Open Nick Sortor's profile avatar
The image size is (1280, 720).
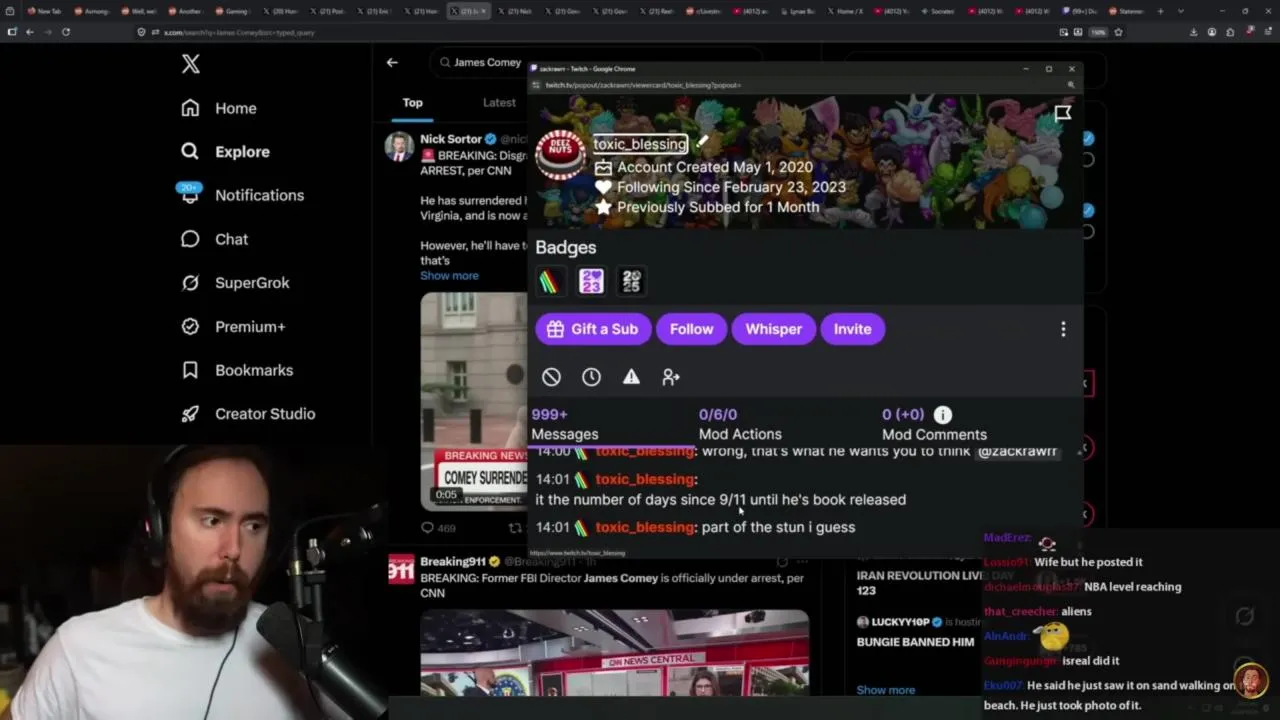click(399, 146)
